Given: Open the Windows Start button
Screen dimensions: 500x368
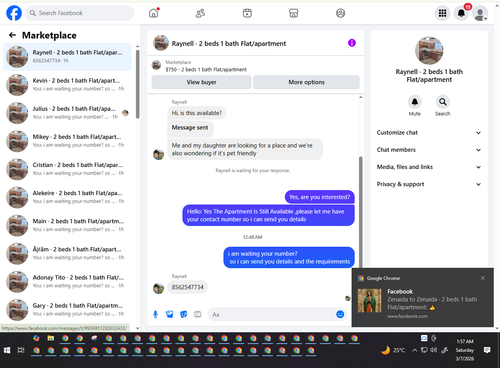Looking at the screenshot, I should pyautogui.click(x=7, y=350).
